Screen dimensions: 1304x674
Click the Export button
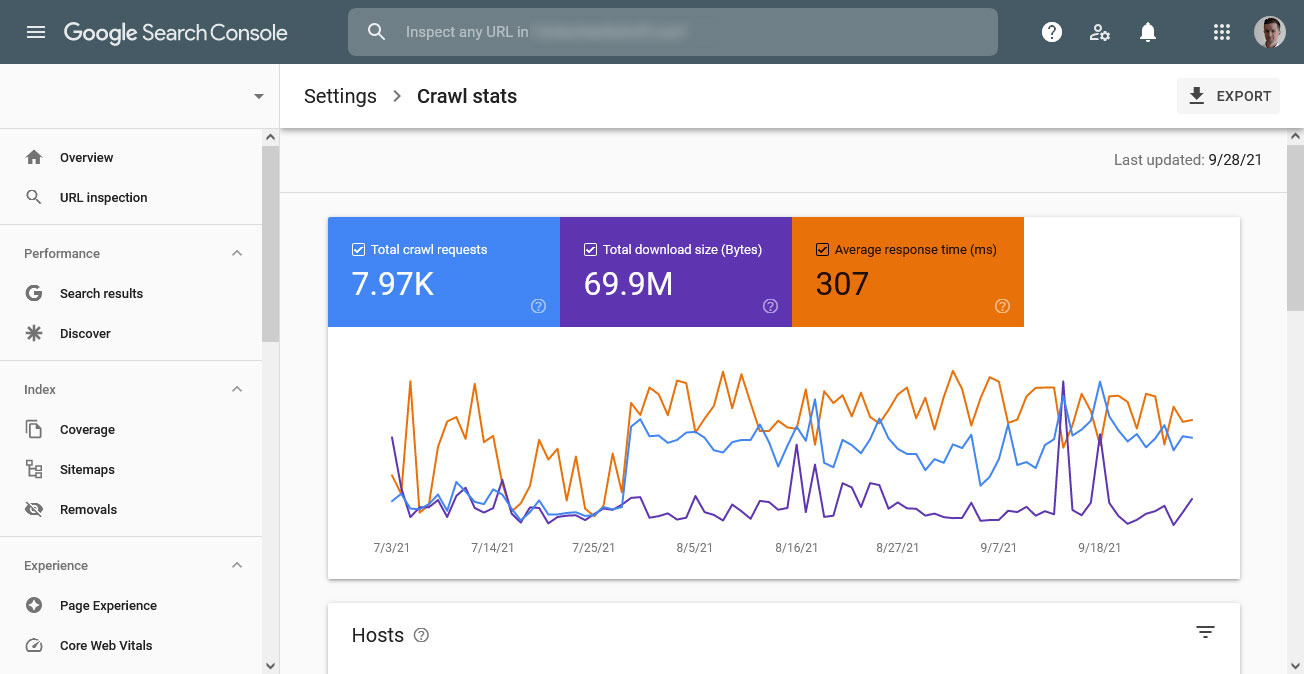(x=1228, y=96)
